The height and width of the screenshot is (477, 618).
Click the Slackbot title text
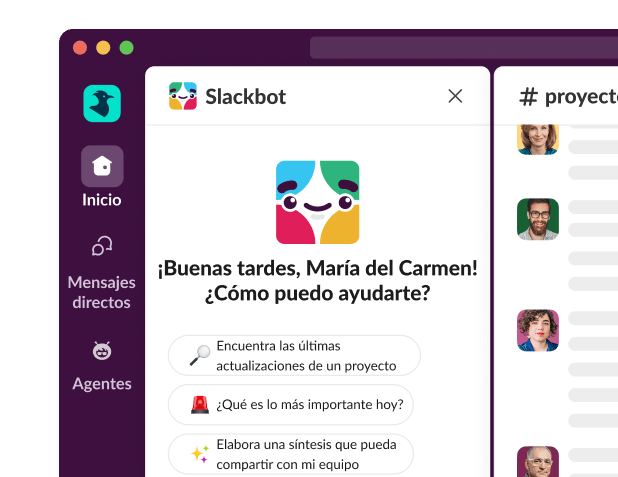click(246, 97)
